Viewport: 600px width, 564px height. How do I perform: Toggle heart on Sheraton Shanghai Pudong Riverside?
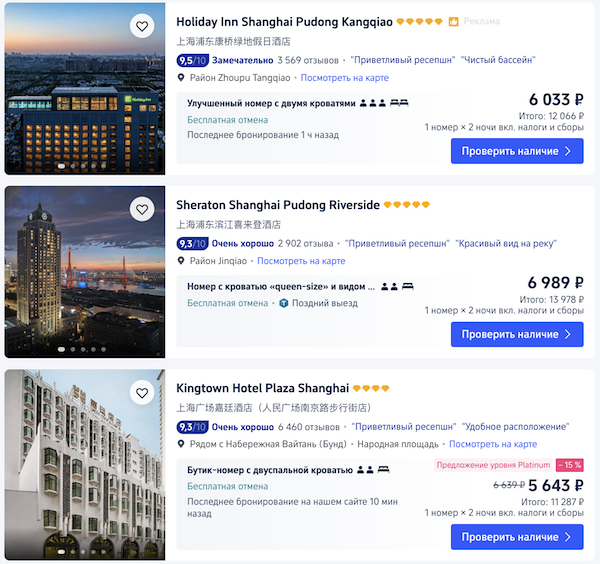pos(142,209)
